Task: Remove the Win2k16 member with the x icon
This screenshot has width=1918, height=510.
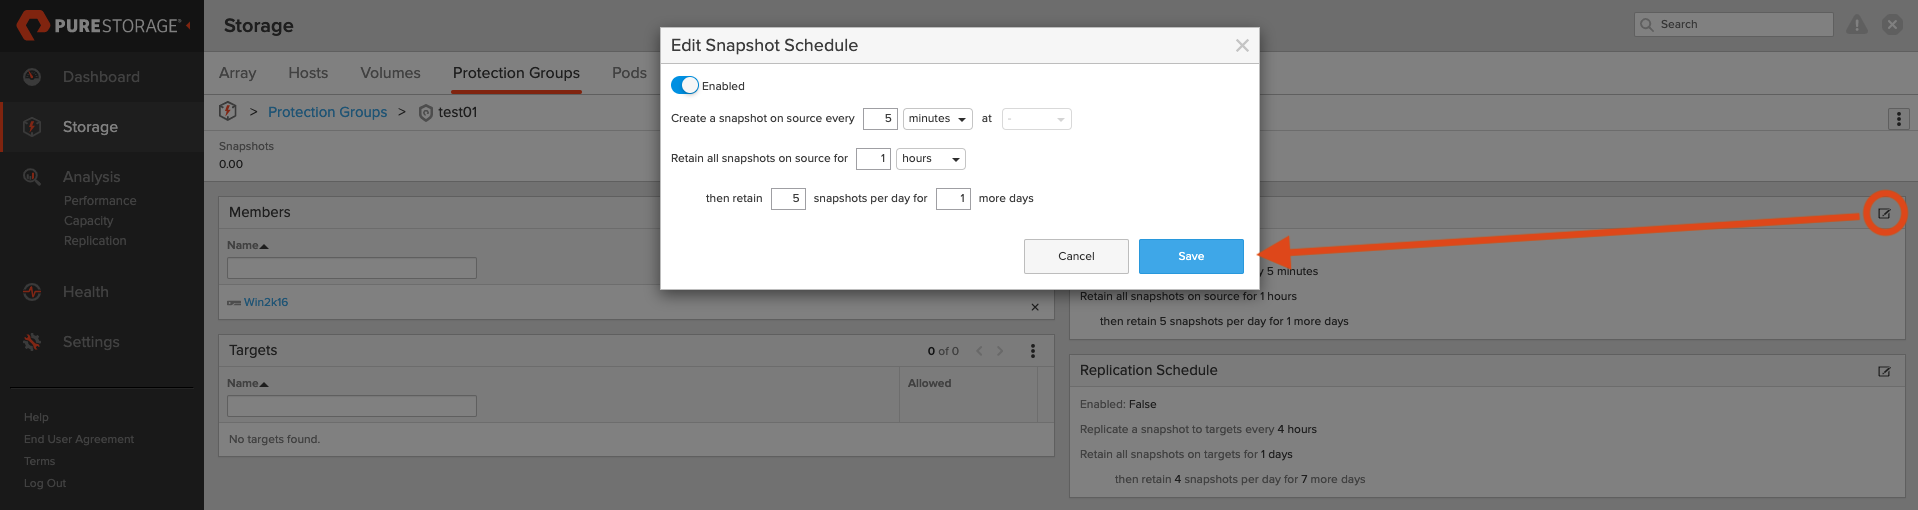Action: [1035, 307]
